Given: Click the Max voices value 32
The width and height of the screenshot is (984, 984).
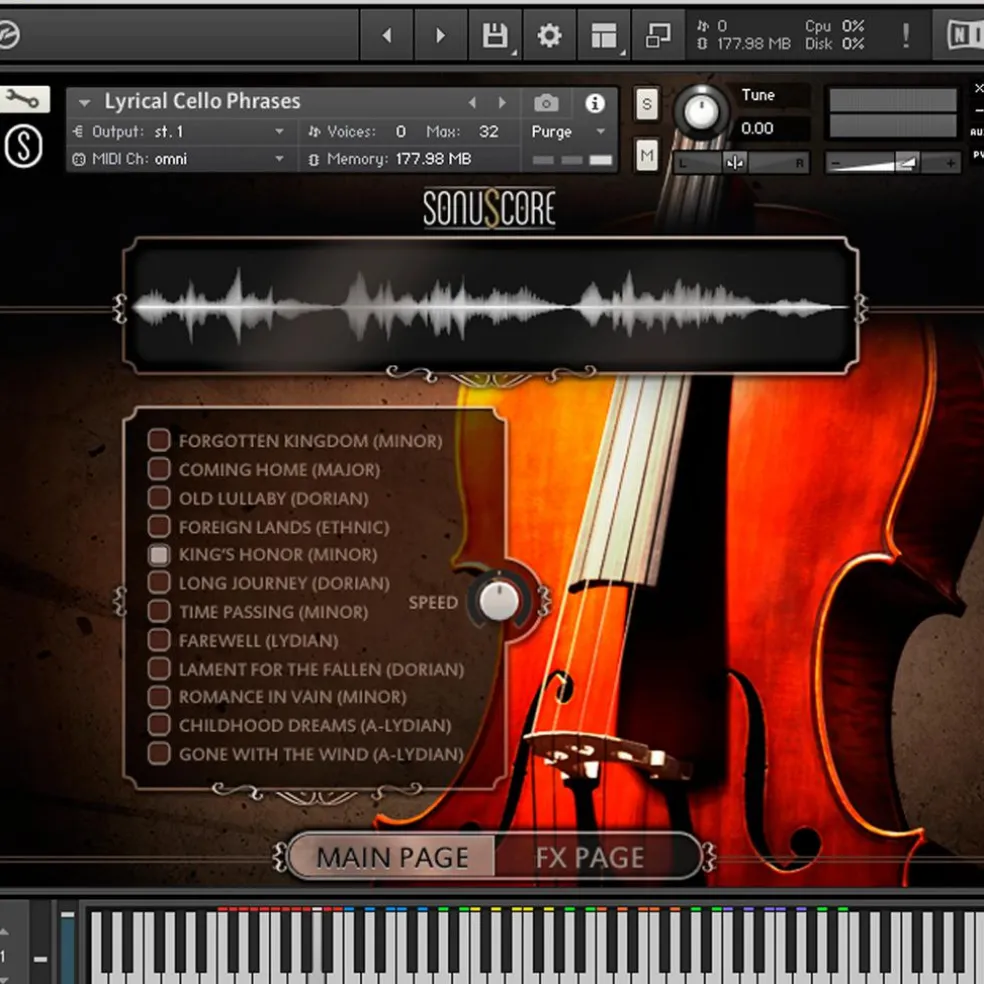Looking at the screenshot, I should tap(488, 132).
